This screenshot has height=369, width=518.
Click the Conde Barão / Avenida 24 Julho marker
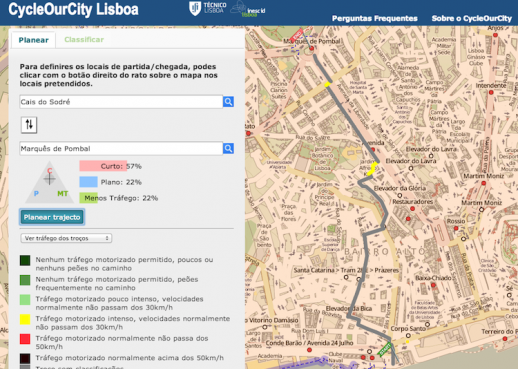[x=309, y=350]
